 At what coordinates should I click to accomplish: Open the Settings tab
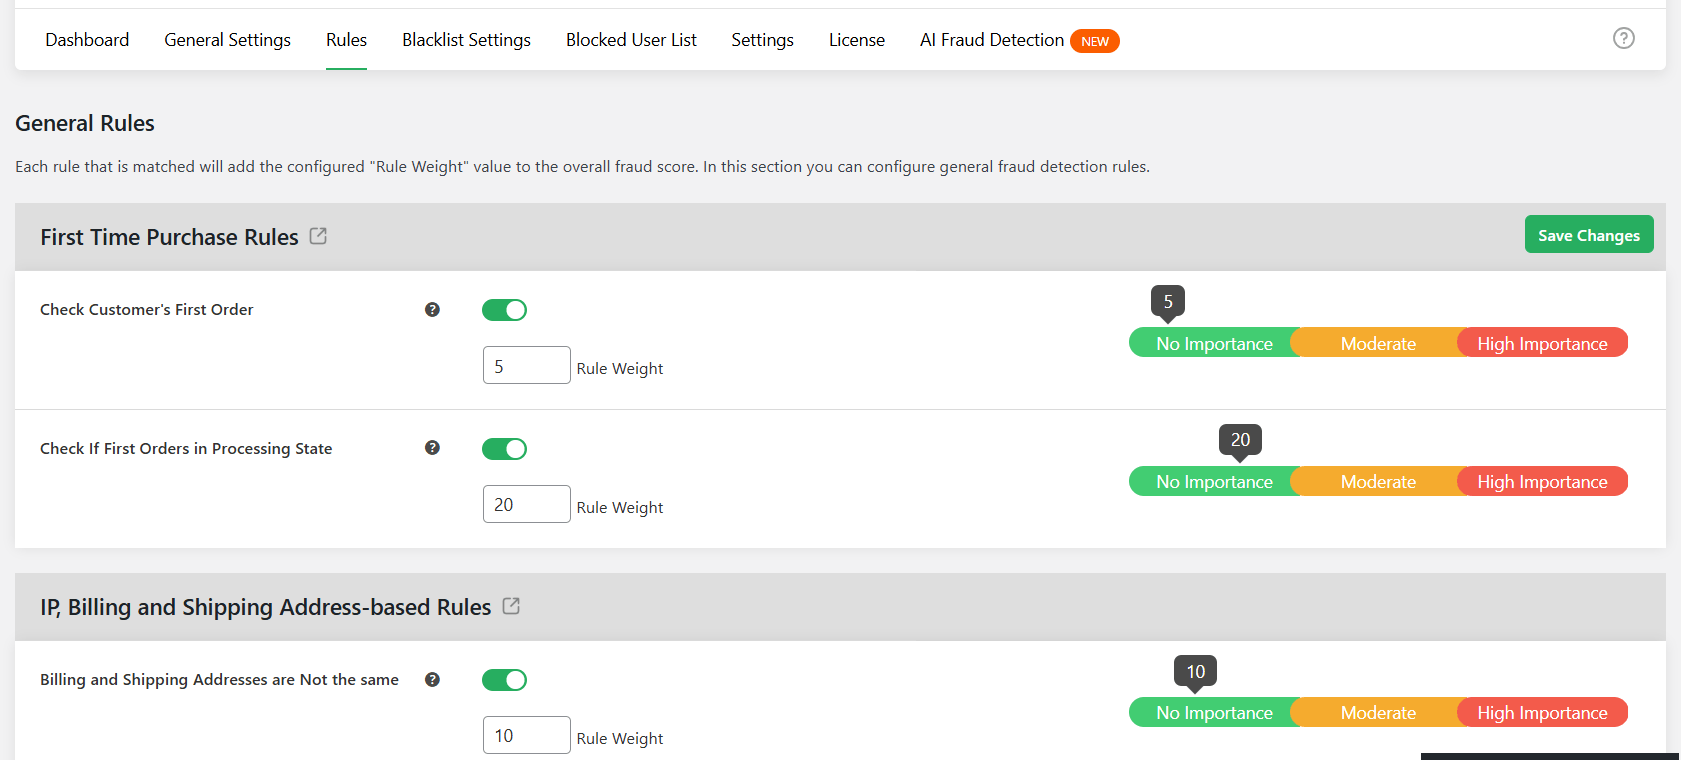762,40
